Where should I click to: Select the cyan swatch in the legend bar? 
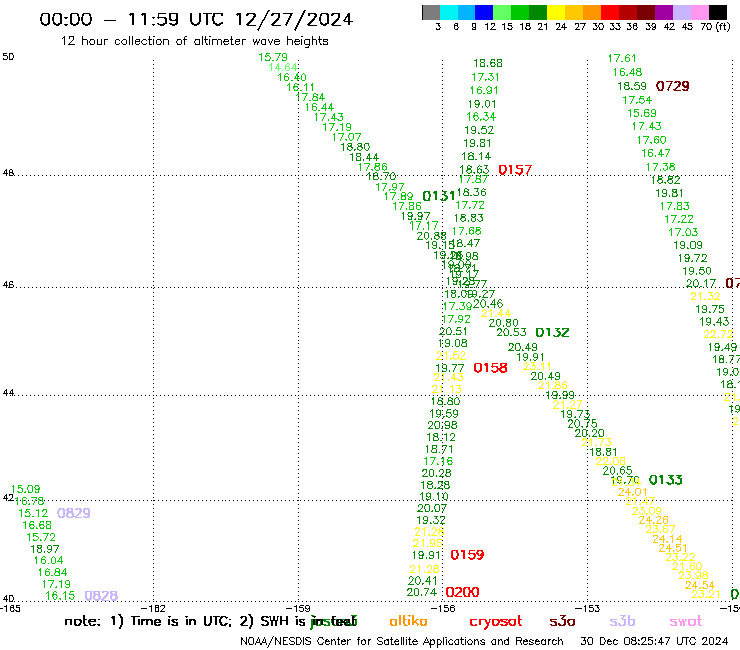point(449,12)
